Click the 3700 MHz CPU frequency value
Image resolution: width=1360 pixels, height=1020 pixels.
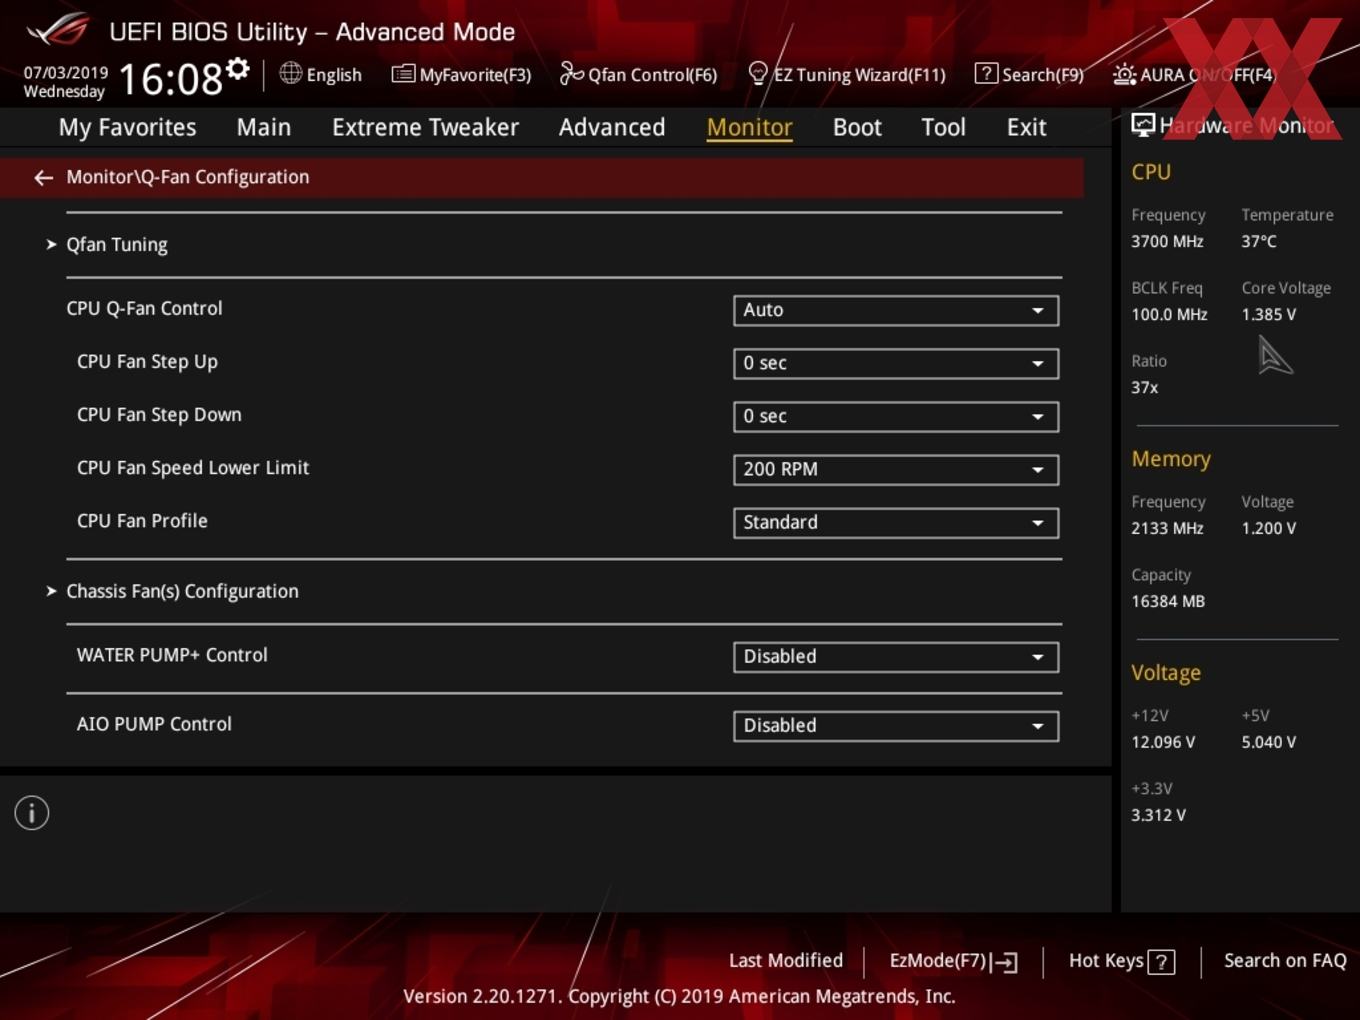pyautogui.click(x=1167, y=241)
